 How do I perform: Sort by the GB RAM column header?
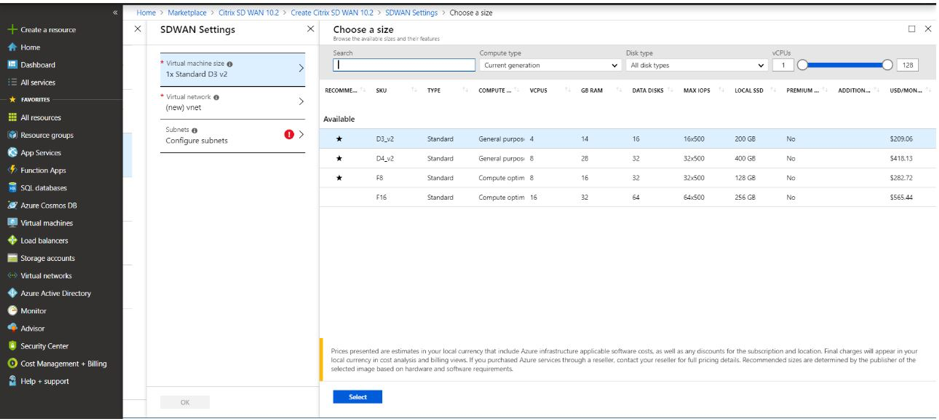pyautogui.click(x=590, y=90)
